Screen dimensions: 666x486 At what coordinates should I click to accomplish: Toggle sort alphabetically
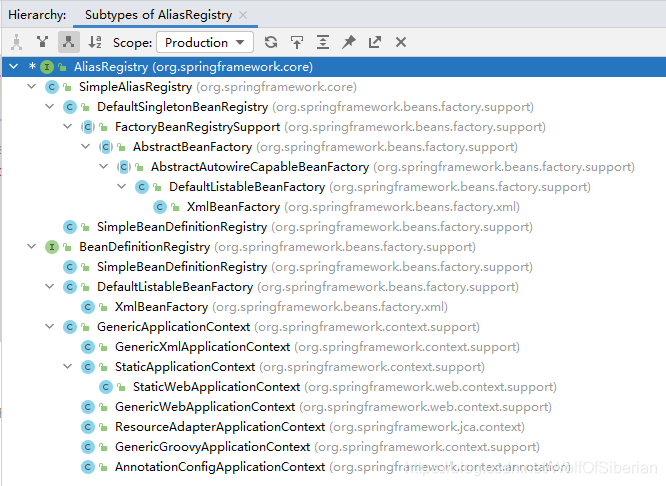95,42
